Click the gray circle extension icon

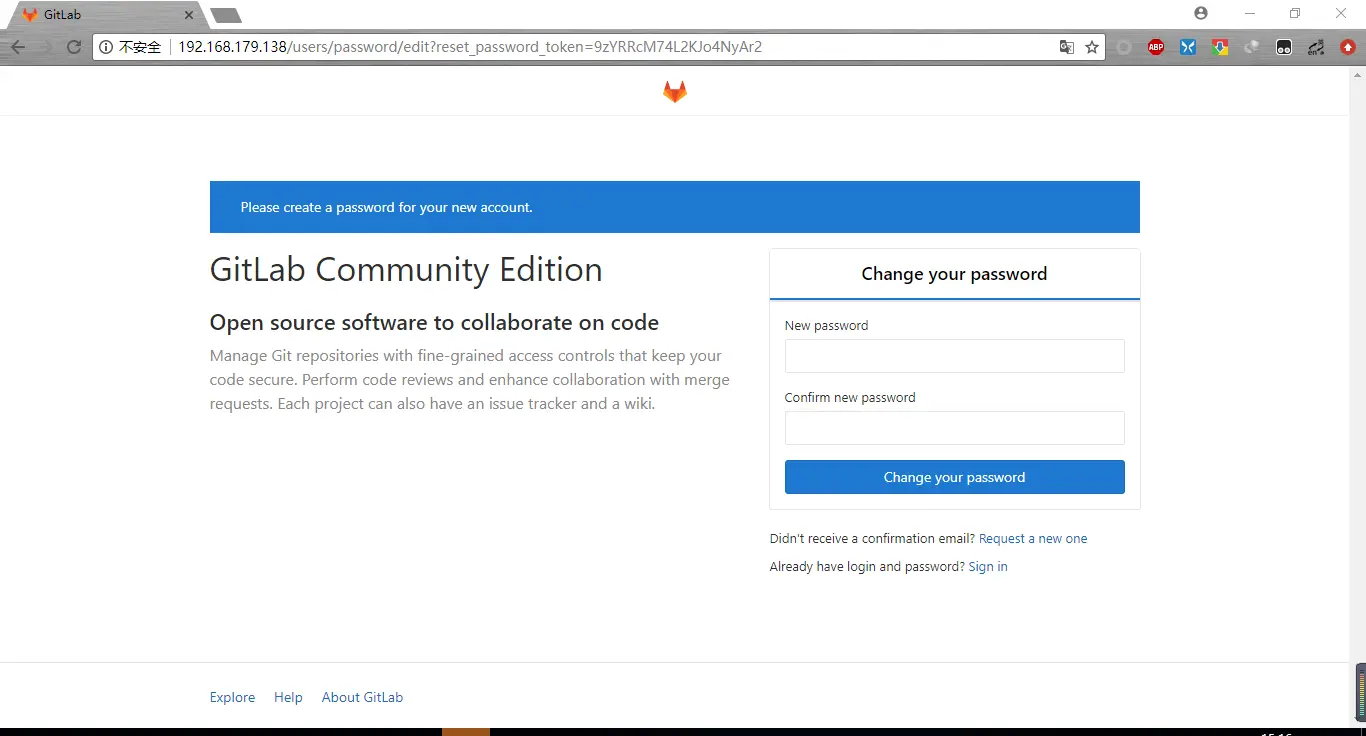click(x=1124, y=47)
